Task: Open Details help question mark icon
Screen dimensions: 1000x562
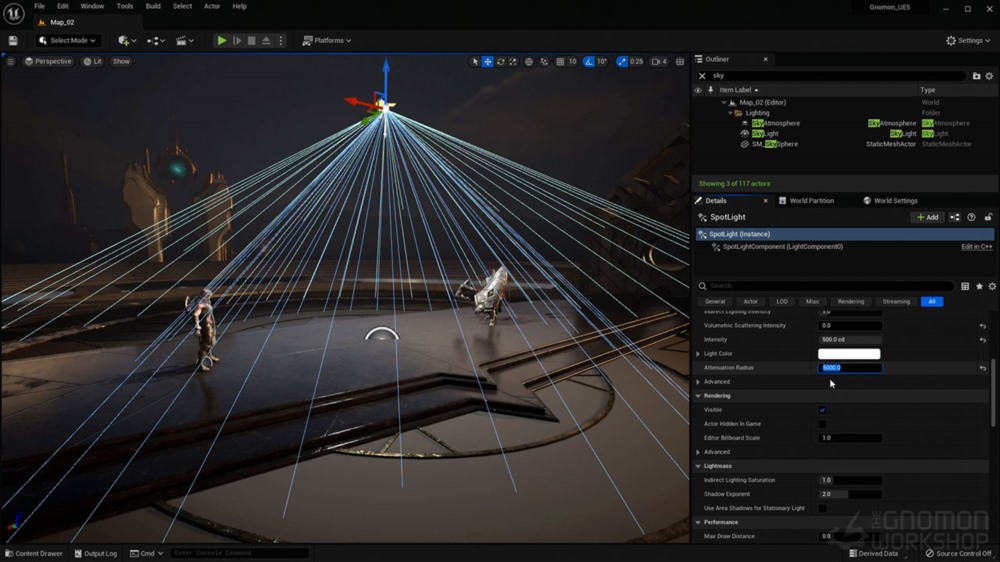Action: pos(971,218)
